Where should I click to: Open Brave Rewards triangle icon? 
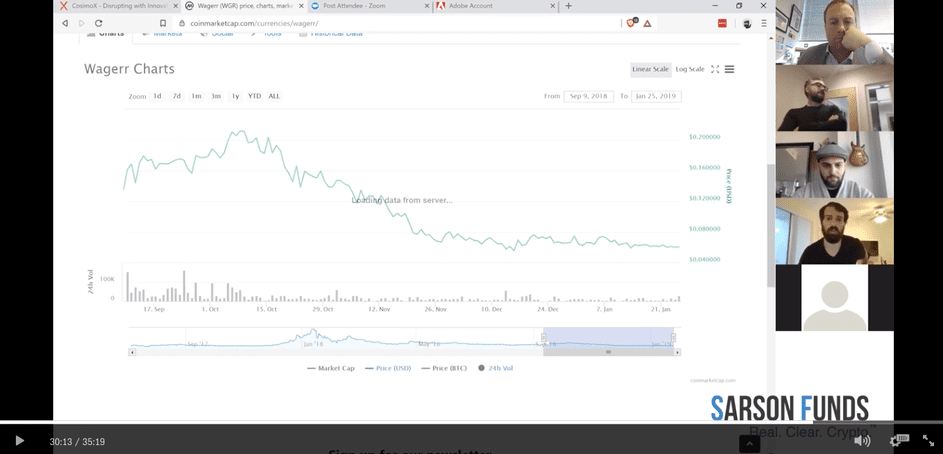coord(647,23)
